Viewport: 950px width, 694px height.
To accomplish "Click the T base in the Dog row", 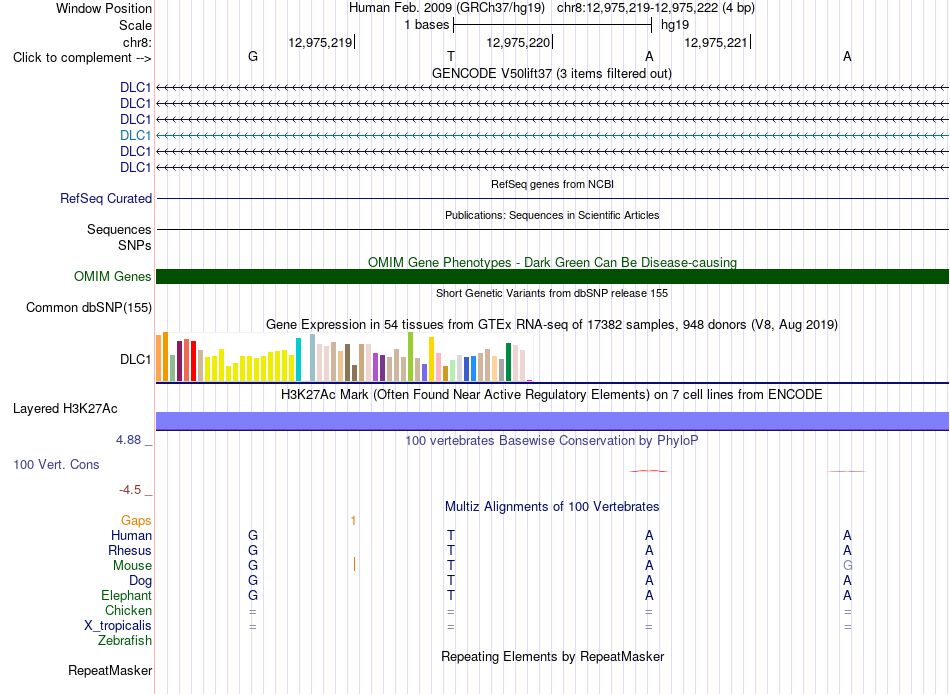I will coord(451,581).
